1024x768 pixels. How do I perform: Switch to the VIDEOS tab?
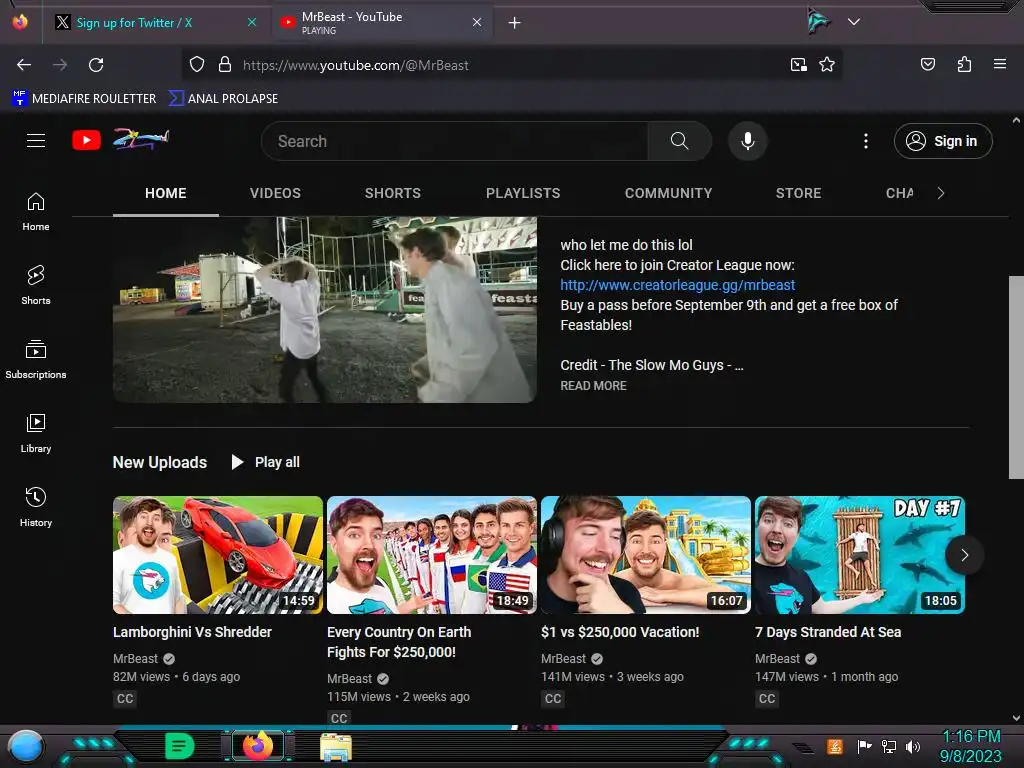point(275,193)
